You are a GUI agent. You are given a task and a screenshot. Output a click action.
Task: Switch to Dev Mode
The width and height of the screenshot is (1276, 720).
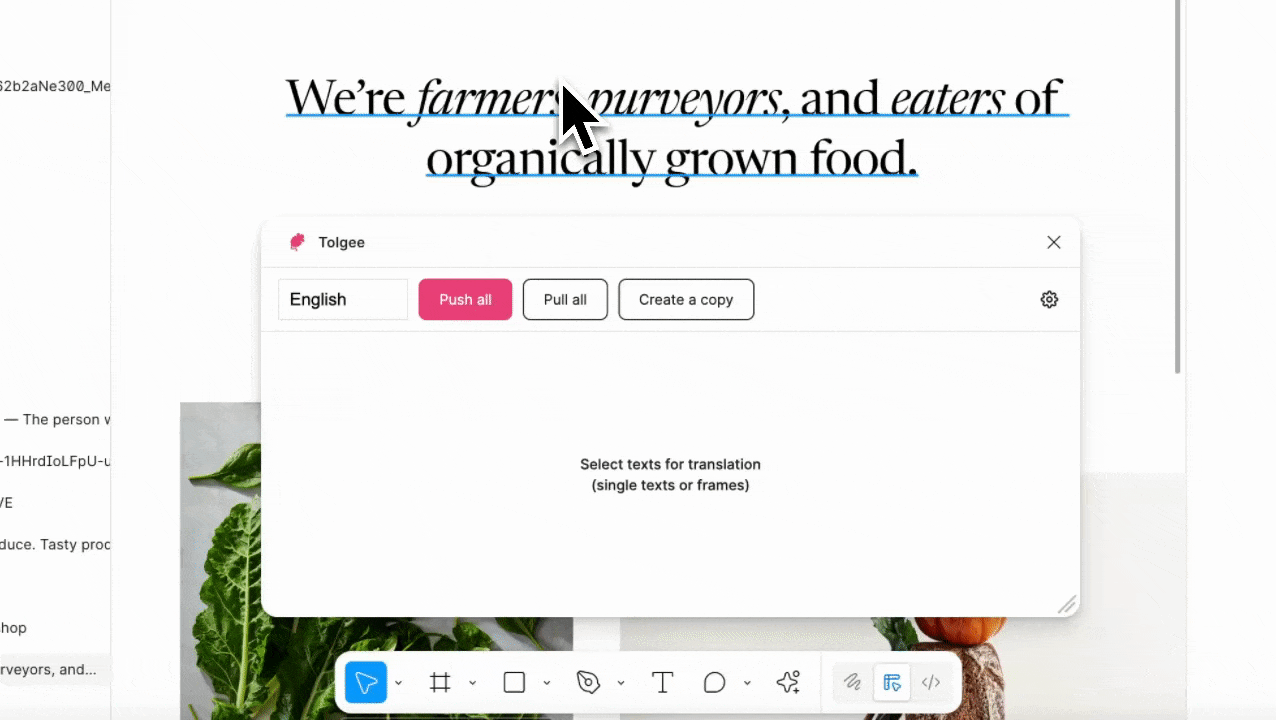click(x=931, y=683)
